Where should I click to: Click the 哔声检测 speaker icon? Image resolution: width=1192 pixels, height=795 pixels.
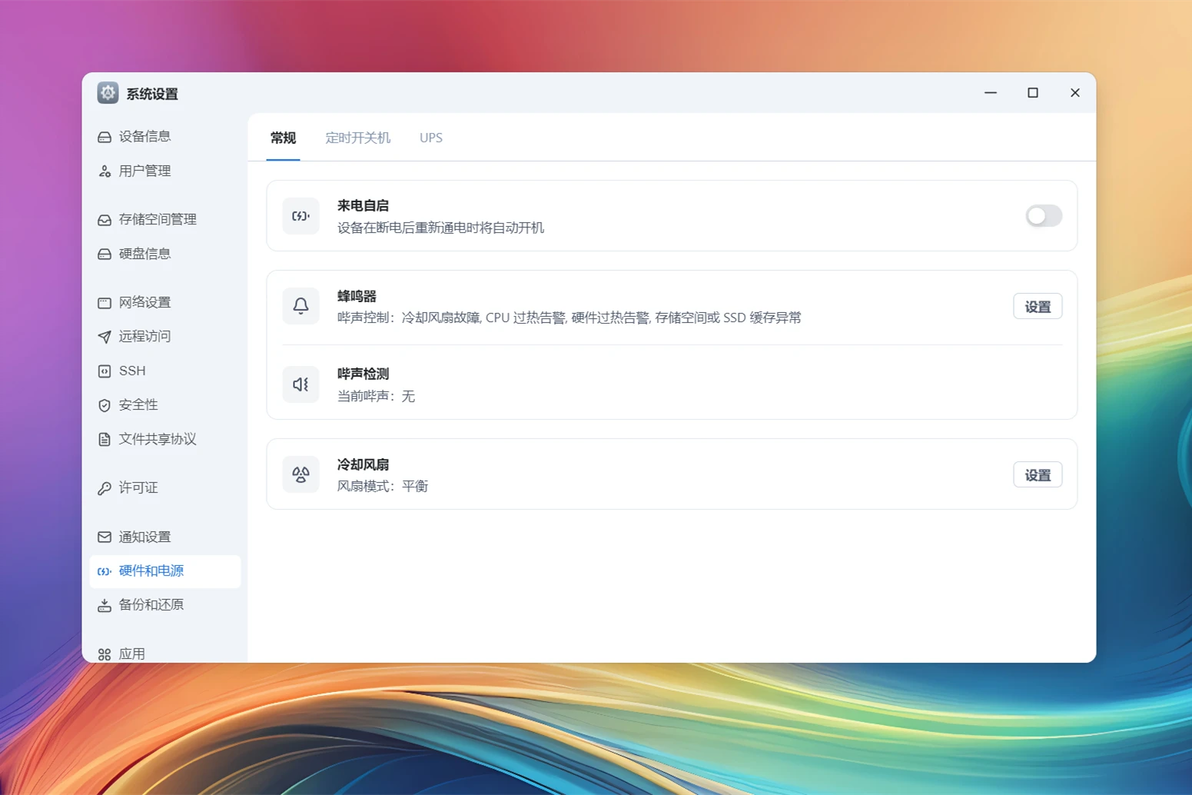(x=301, y=385)
